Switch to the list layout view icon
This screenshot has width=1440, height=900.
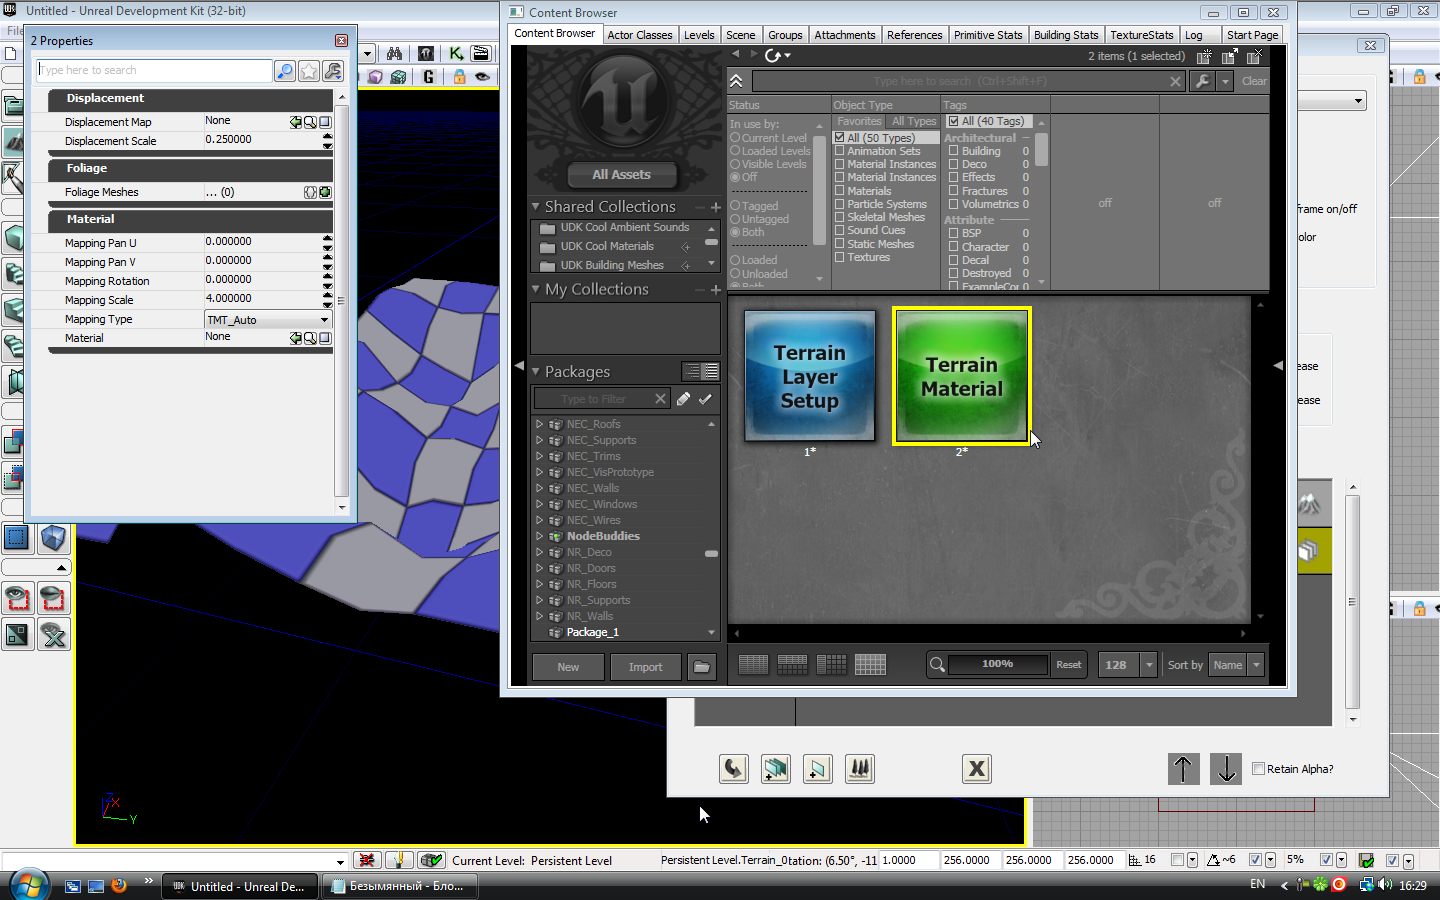753,664
